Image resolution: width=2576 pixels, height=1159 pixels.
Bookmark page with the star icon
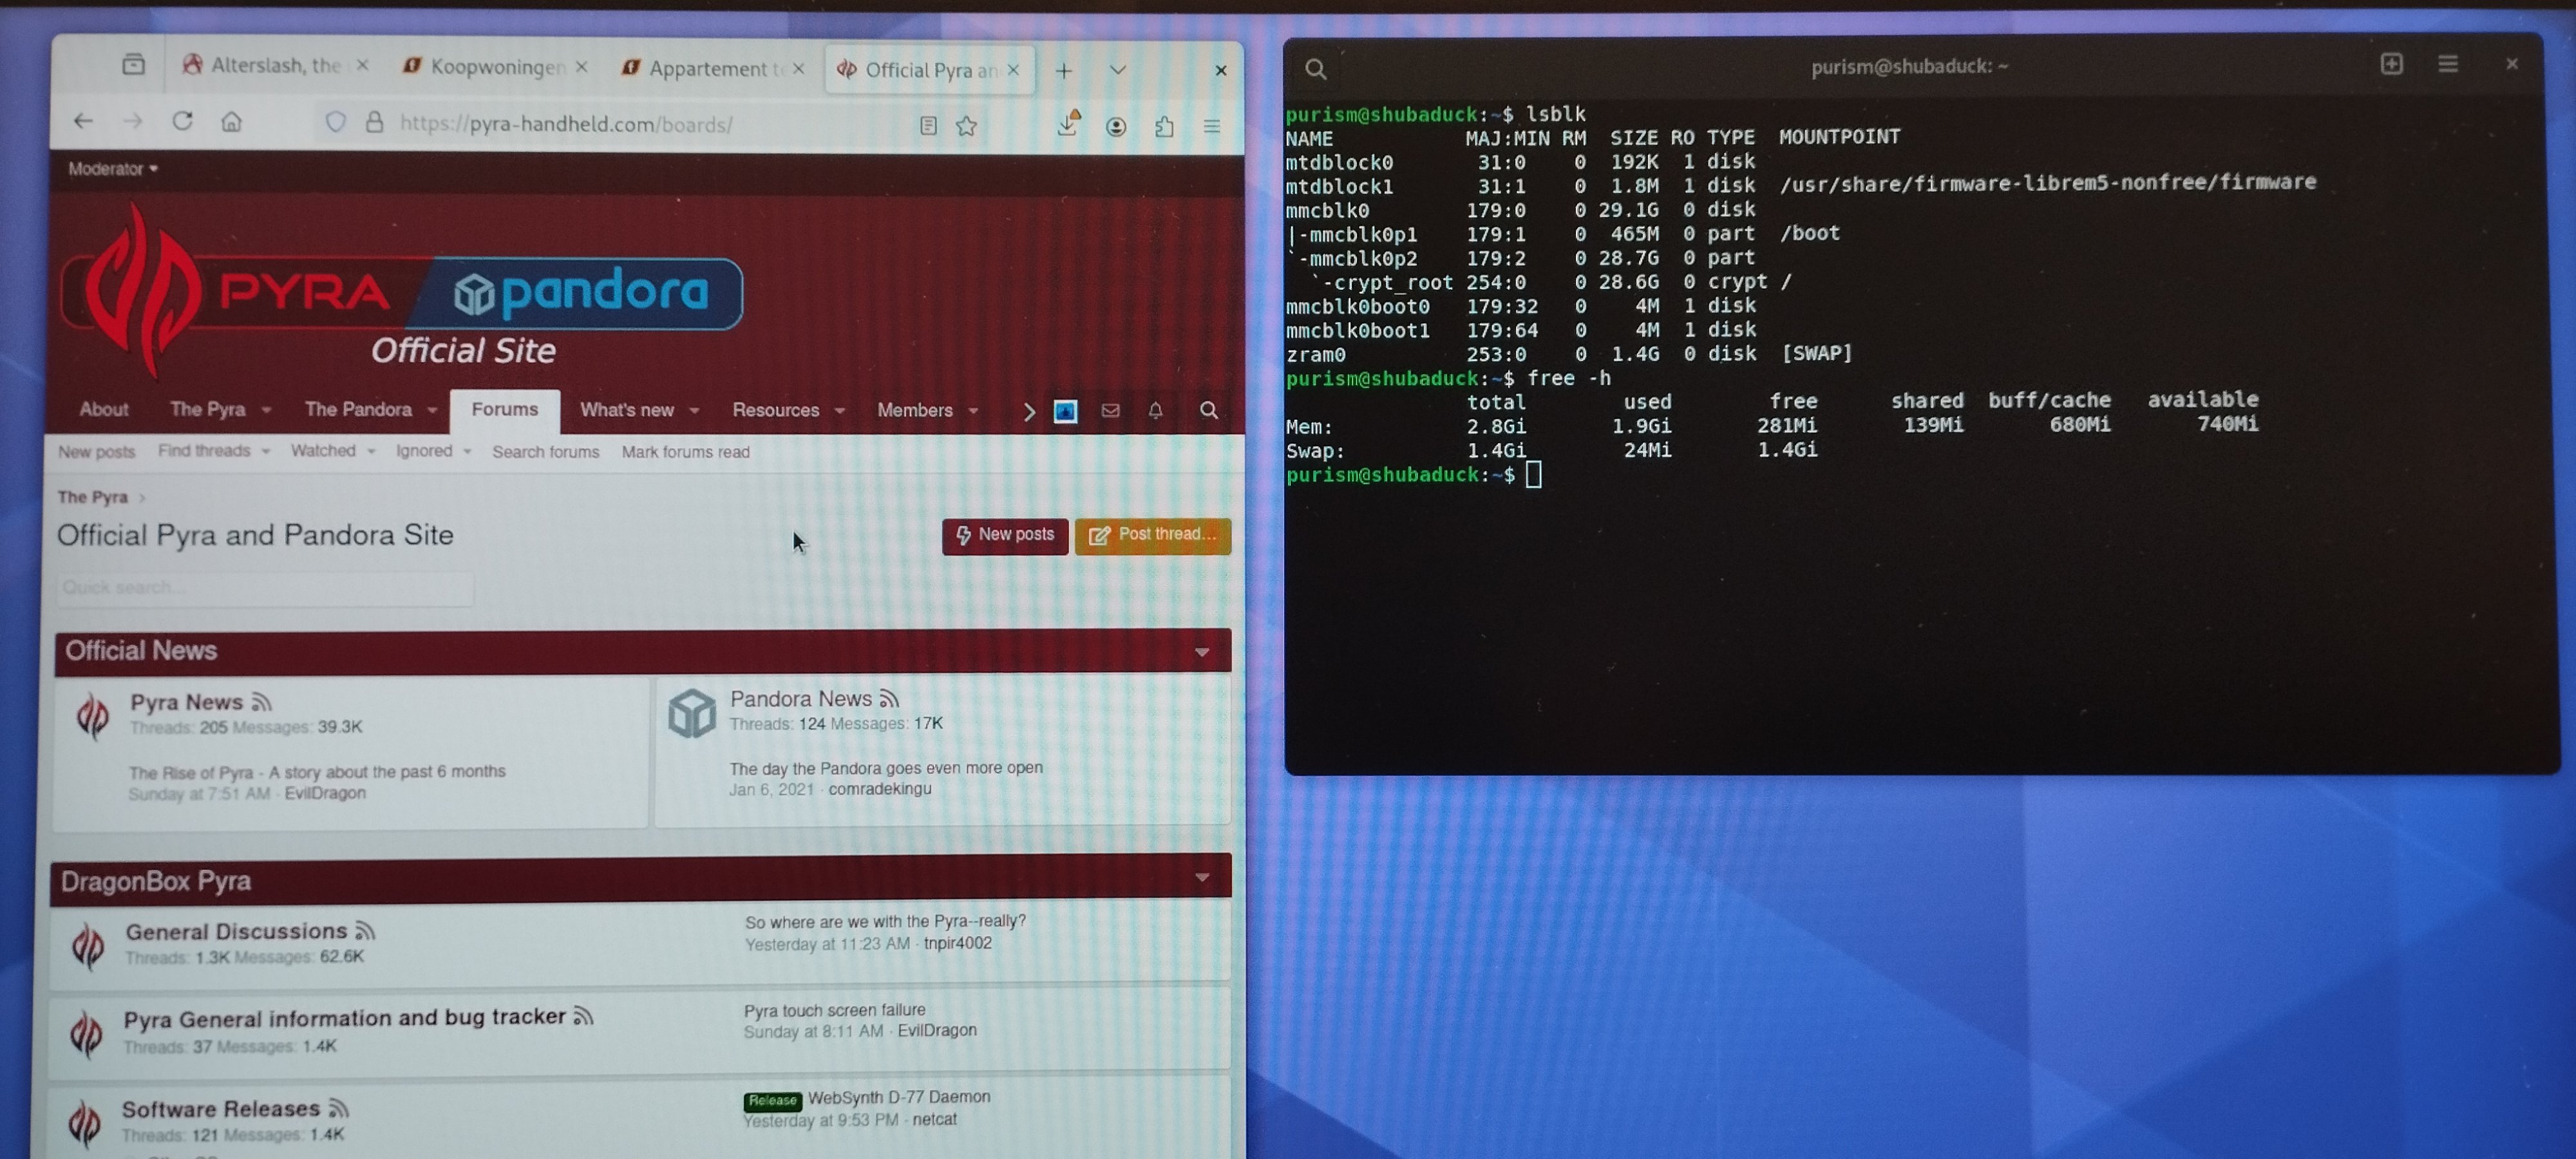click(x=966, y=126)
